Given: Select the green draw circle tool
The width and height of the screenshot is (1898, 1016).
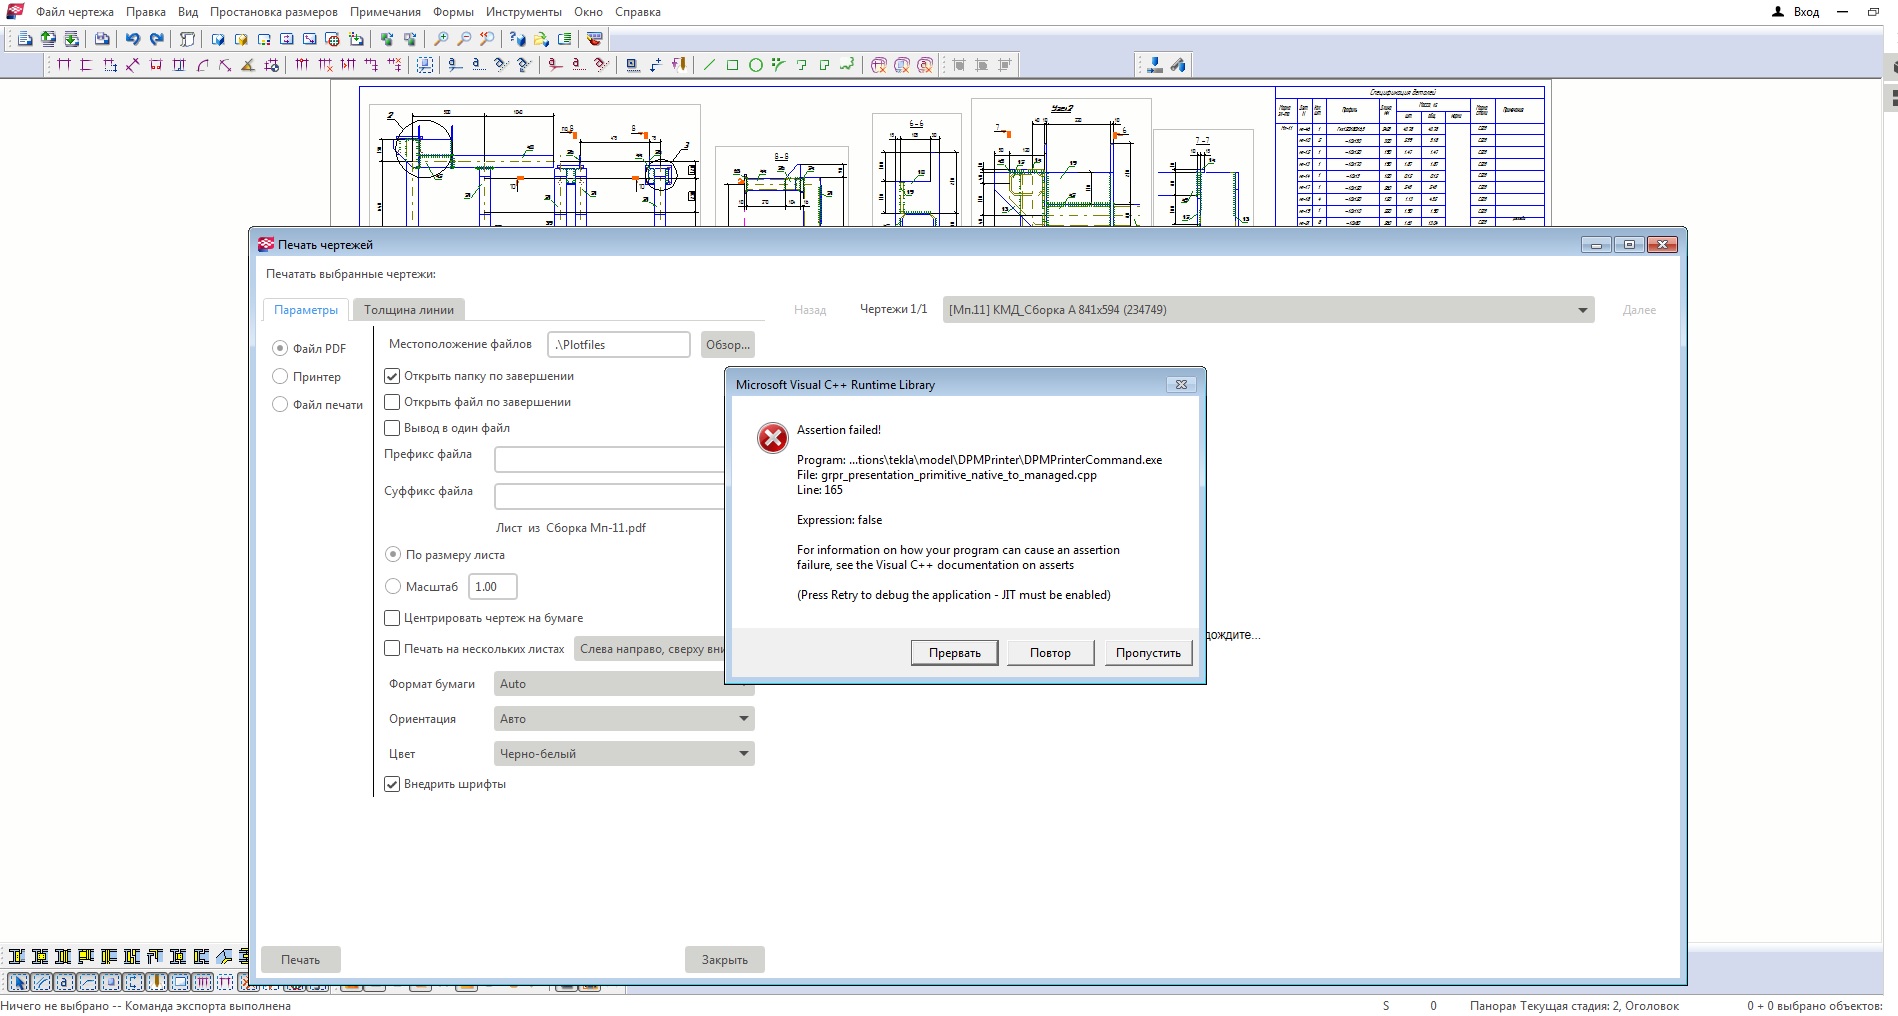Looking at the screenshot, I should (x=756, y=65).
